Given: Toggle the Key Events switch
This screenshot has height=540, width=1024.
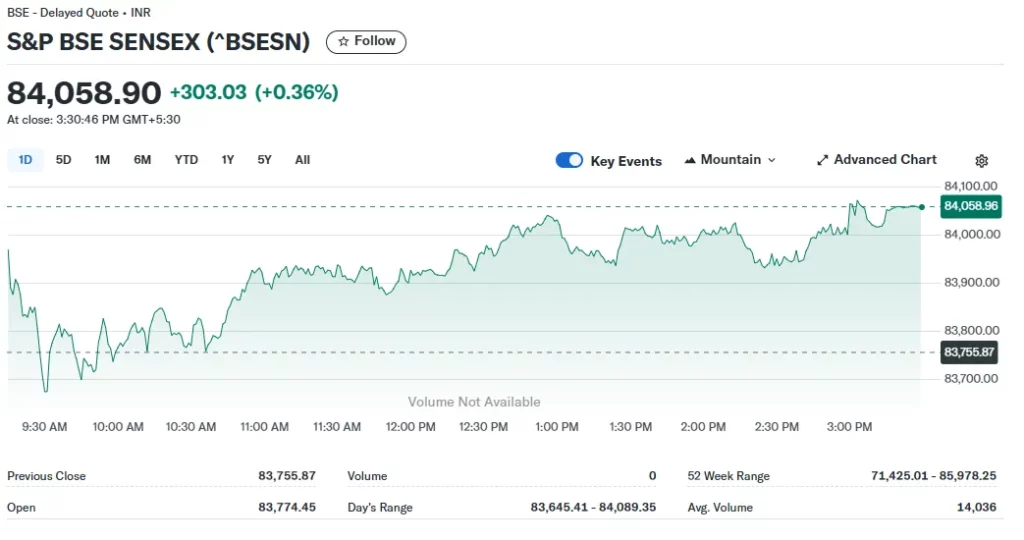Looking at the screenshot, I should 569,160.
